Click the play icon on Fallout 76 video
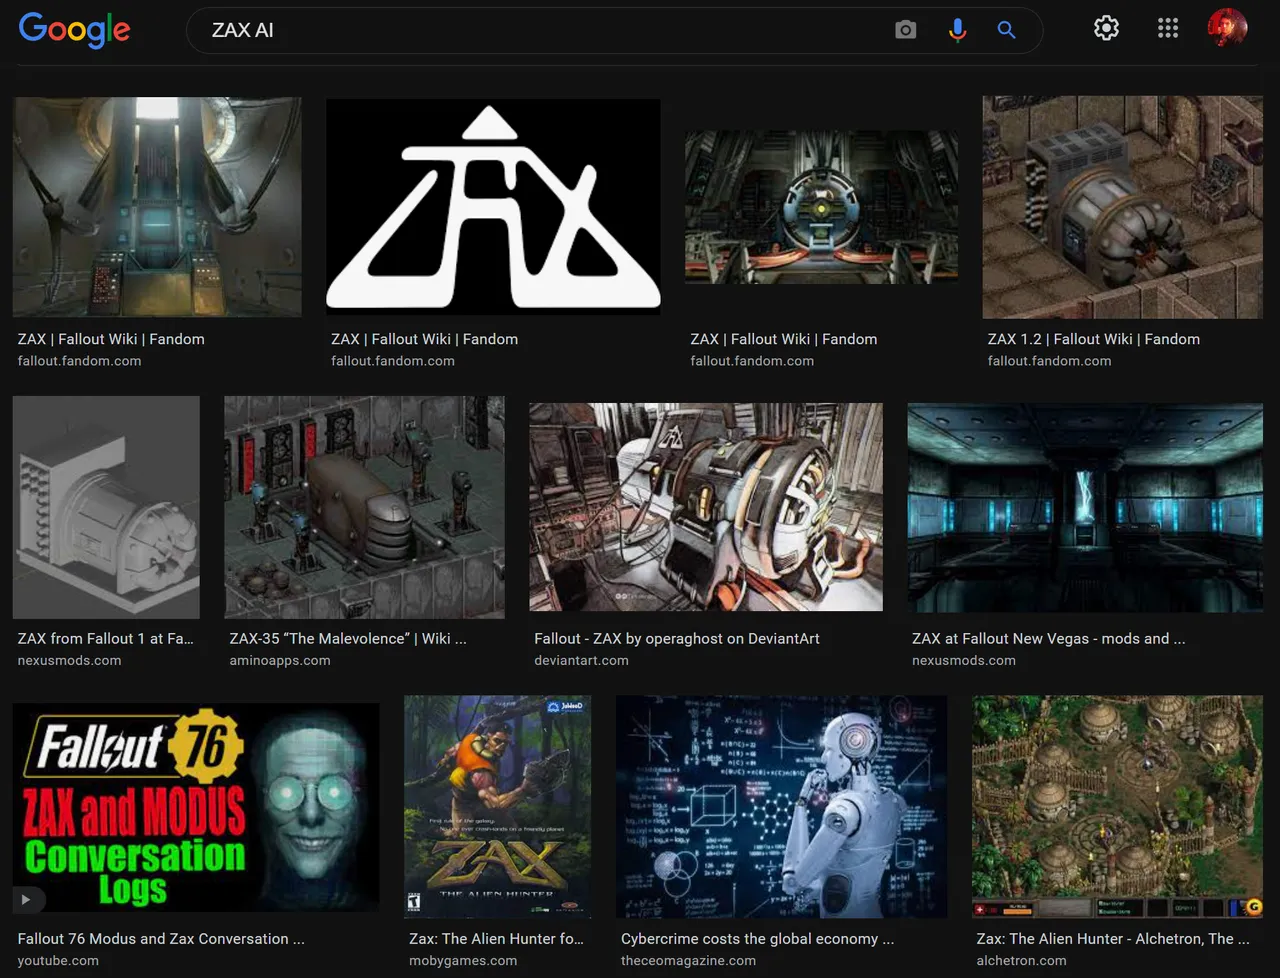The width and height of the screenshot is (1280, 978). coord(26,899)
